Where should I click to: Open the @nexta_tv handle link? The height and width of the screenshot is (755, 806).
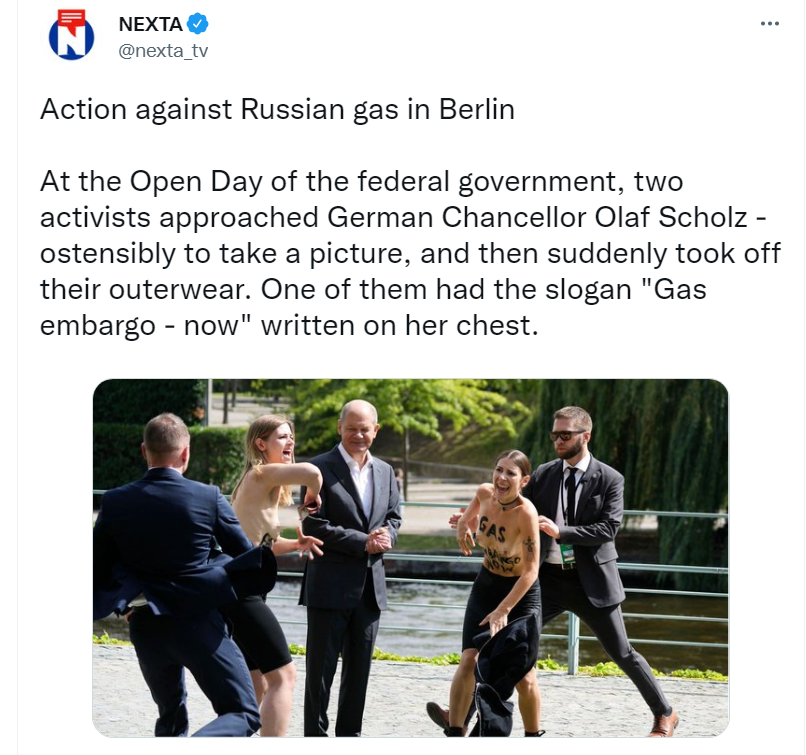click(x=163, y=51)
